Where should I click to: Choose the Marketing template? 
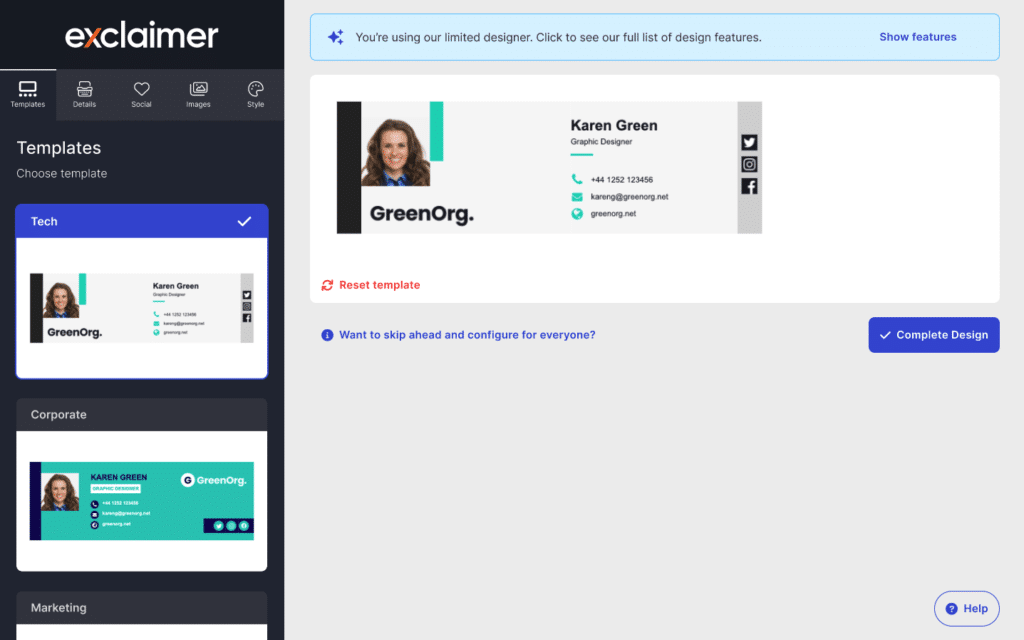(x=142, y=608)
